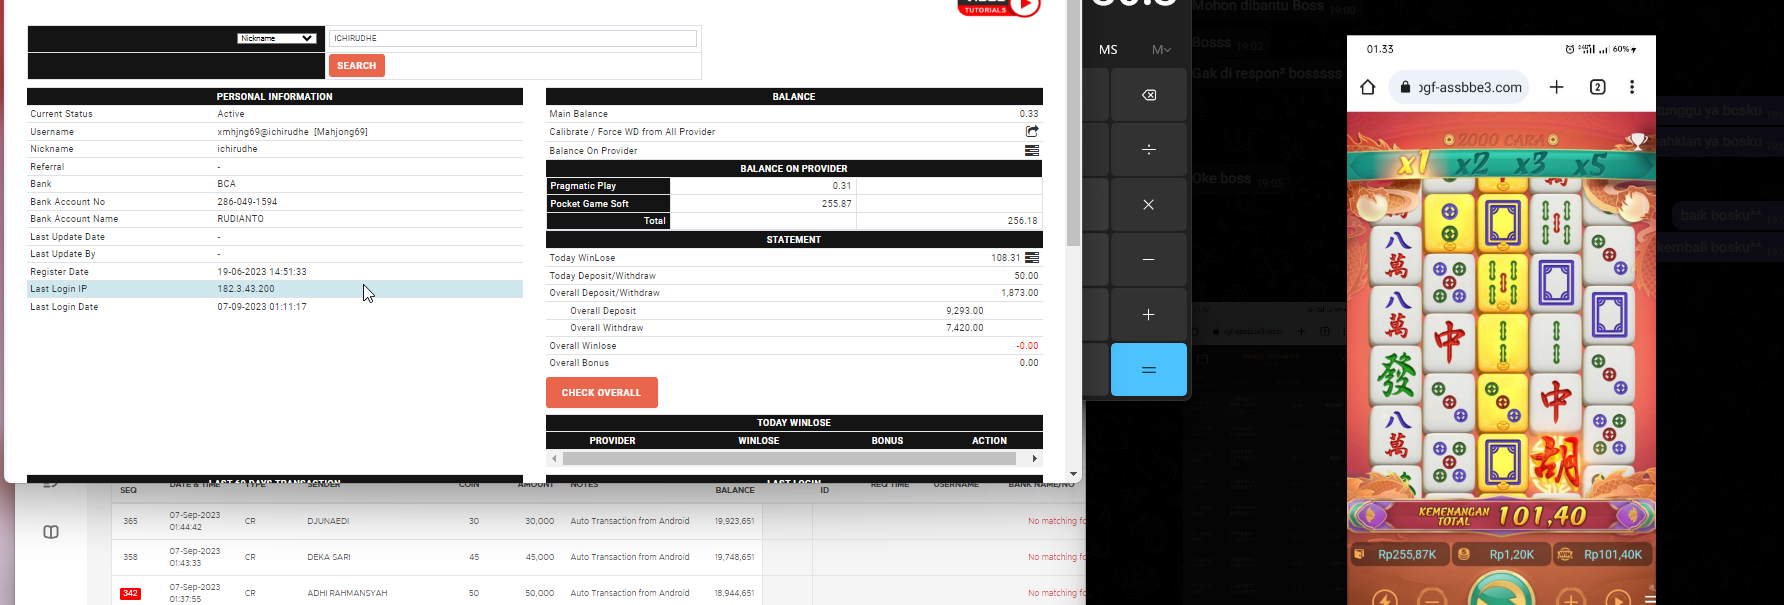The image size is (1784, 605).
Task: Tap the phone browser address bar
Action: (1460, 87)
